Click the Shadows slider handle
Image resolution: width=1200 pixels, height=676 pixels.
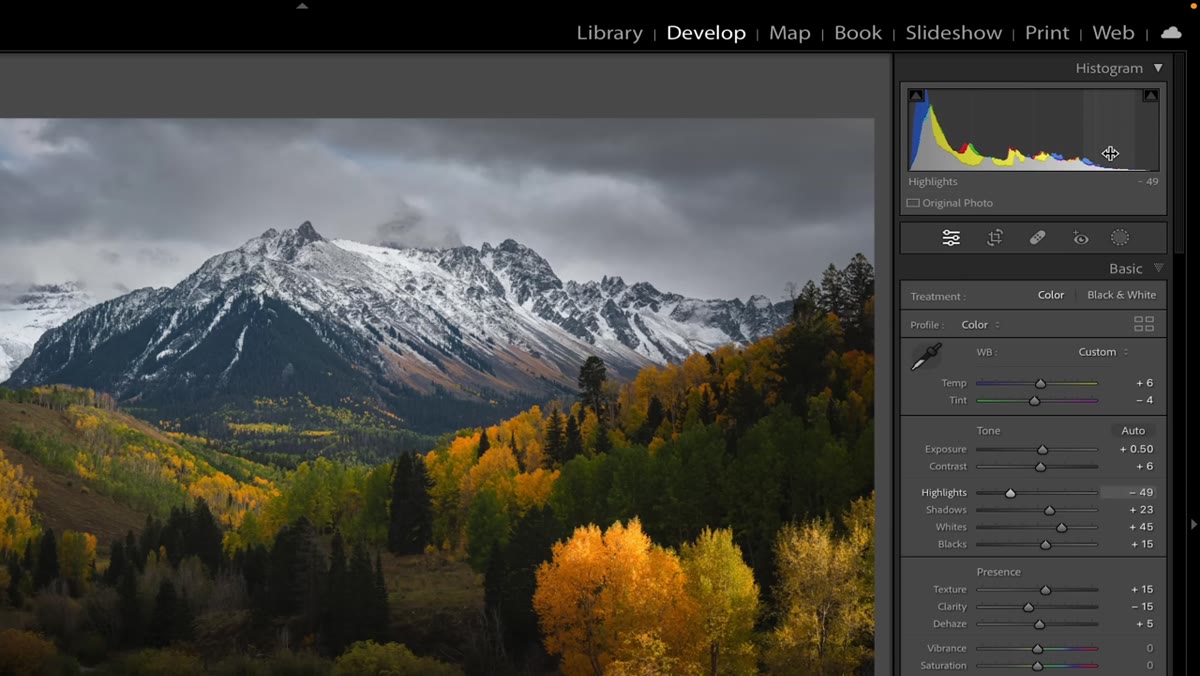(x=1049, y=510)
